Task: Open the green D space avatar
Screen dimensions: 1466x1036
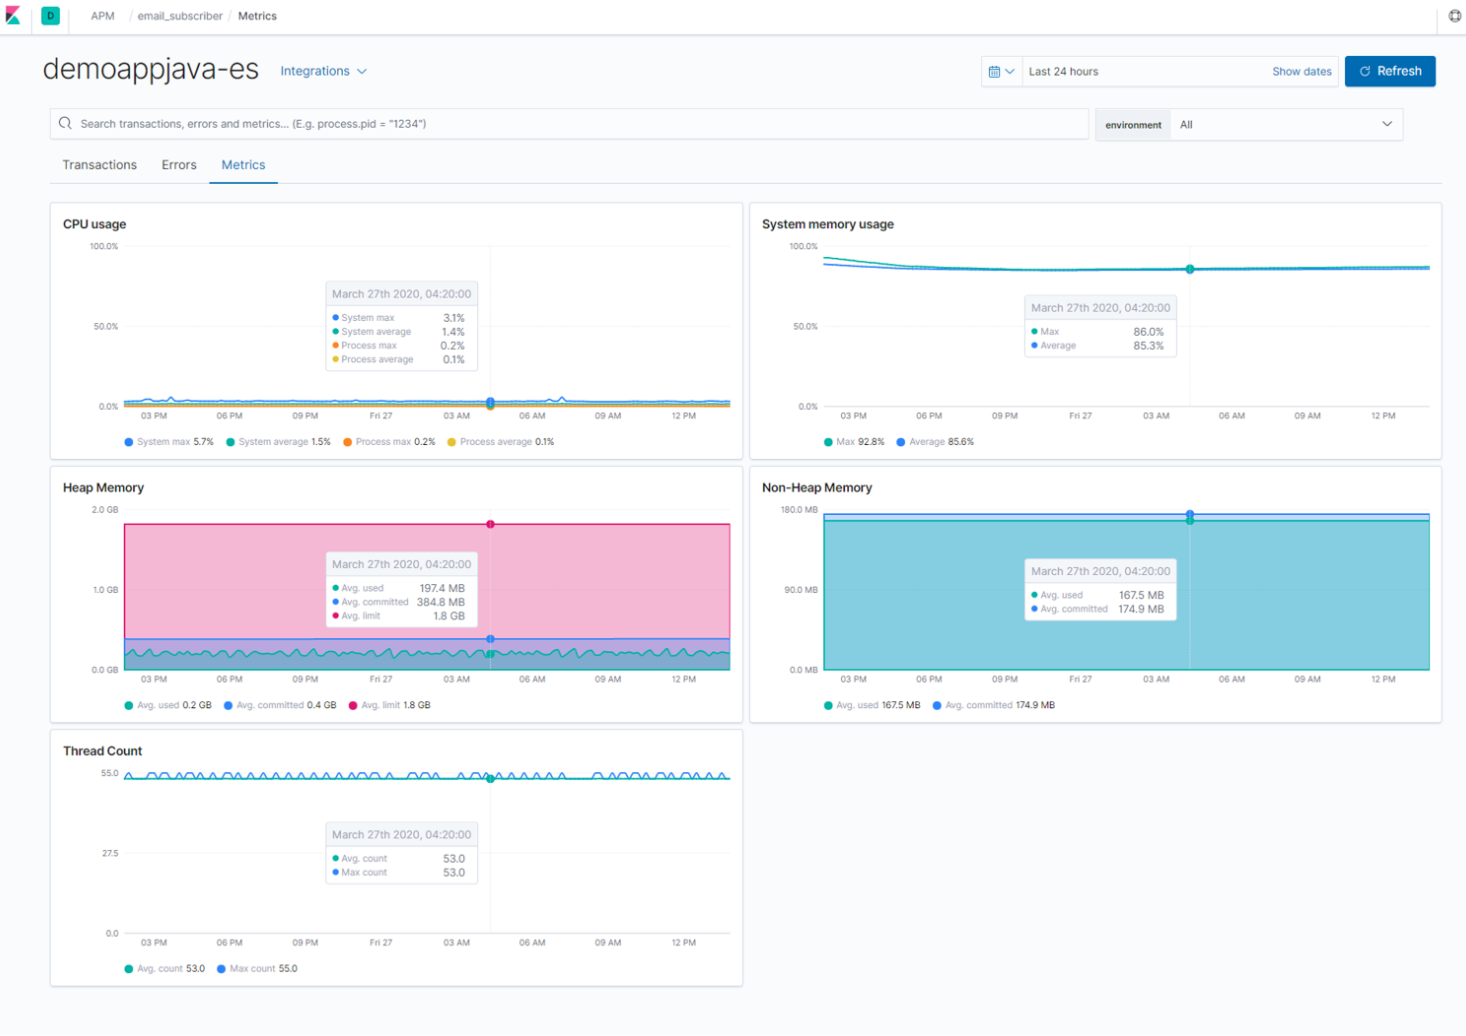Action: tap(51, 16)
